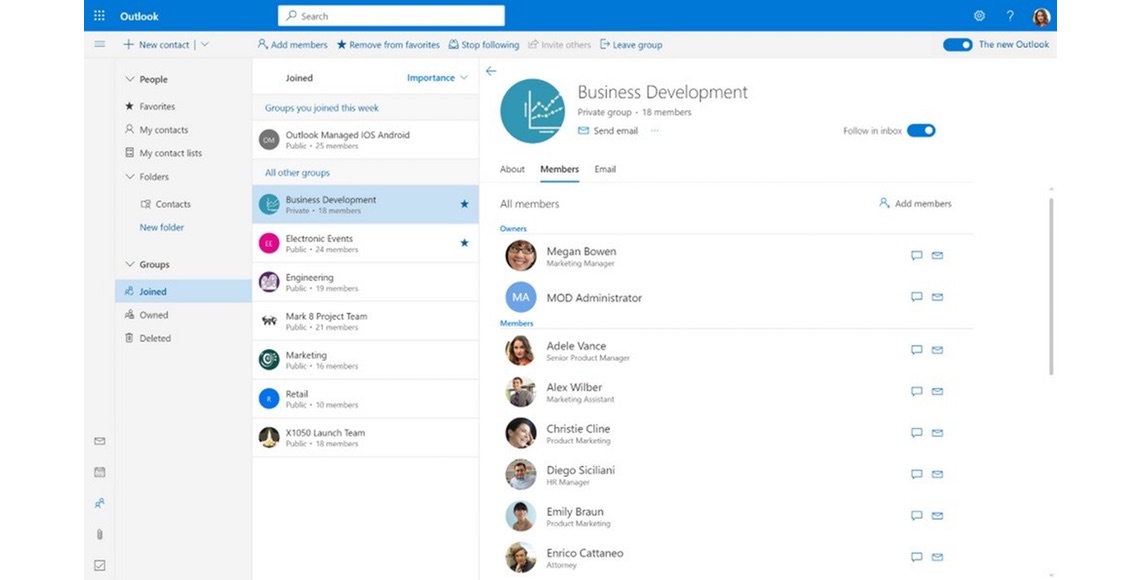Viewport: 1130px width, 580px height.
Task: Expand the New contact dropdown arrow
Action: (205, 45)
